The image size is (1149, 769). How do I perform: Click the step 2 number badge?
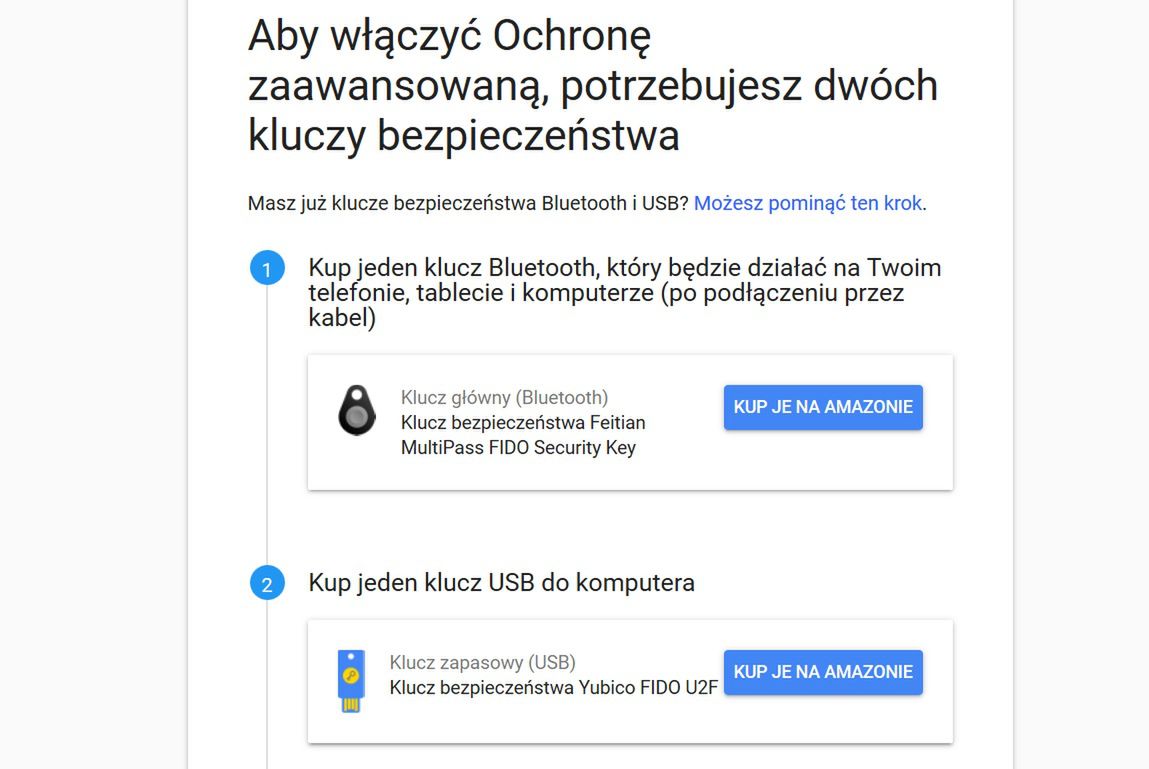coord(267,584)
